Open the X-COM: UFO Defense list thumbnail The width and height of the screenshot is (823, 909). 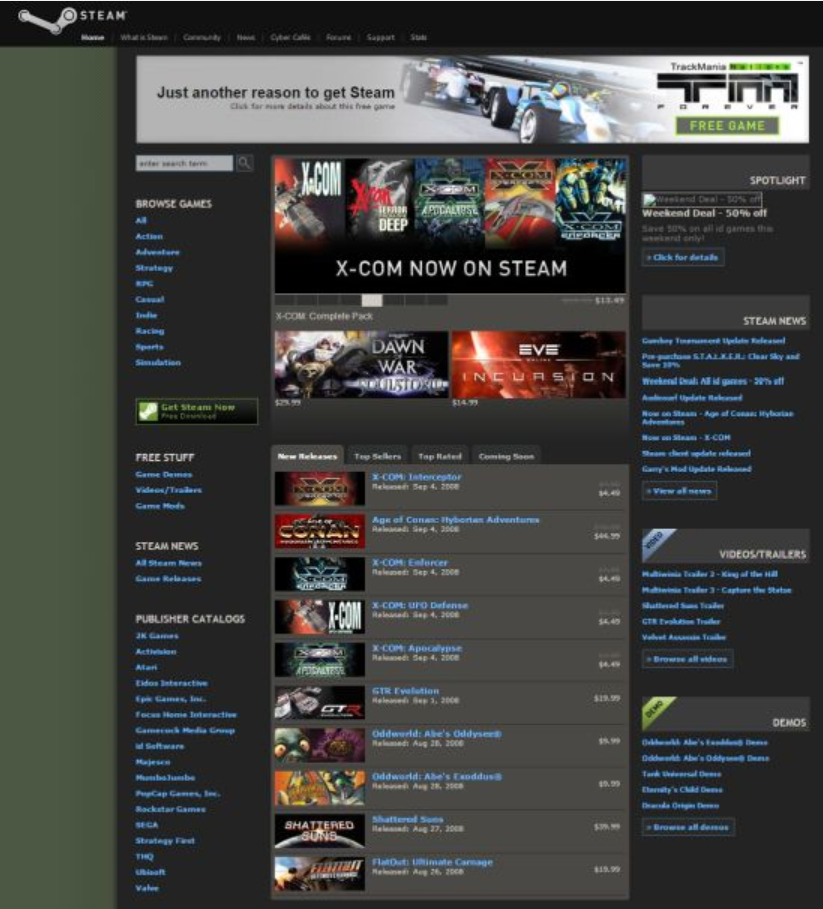pyautogui.click(x=319, y=617)
